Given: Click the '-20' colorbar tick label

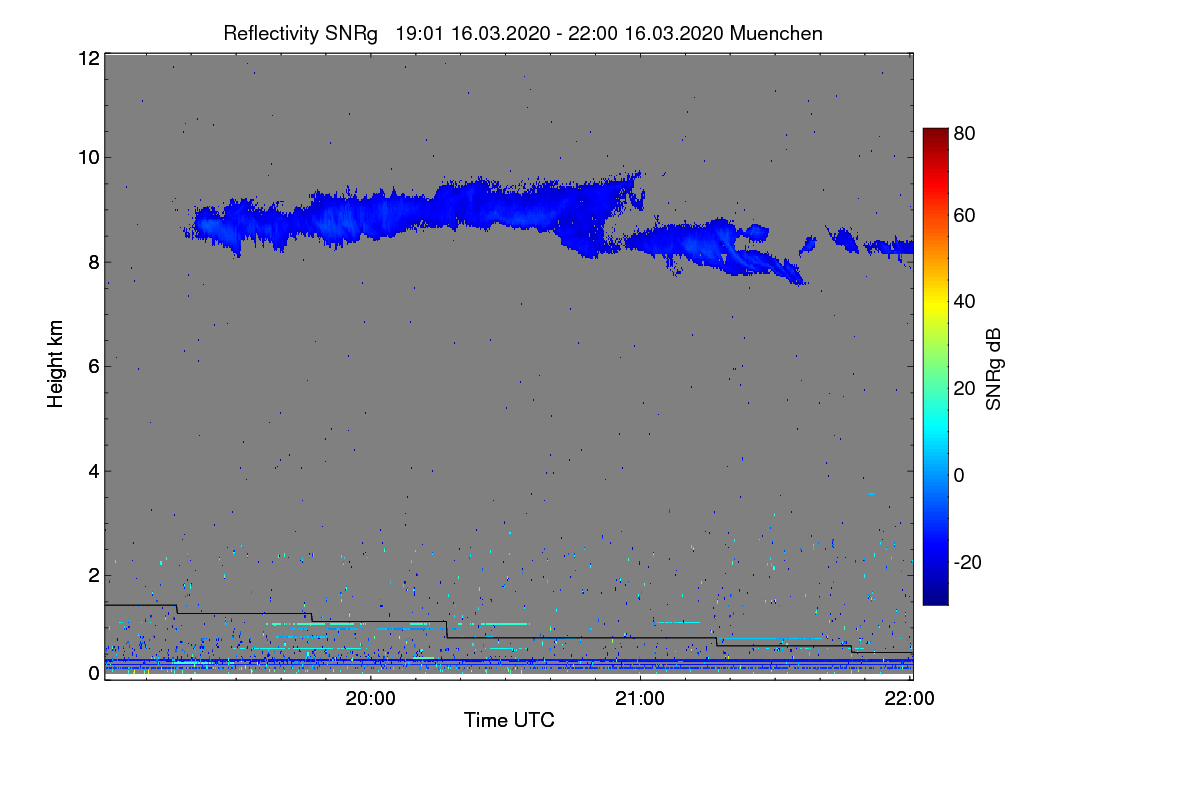Looking at the screenshot, I should (x=968, y=562).
